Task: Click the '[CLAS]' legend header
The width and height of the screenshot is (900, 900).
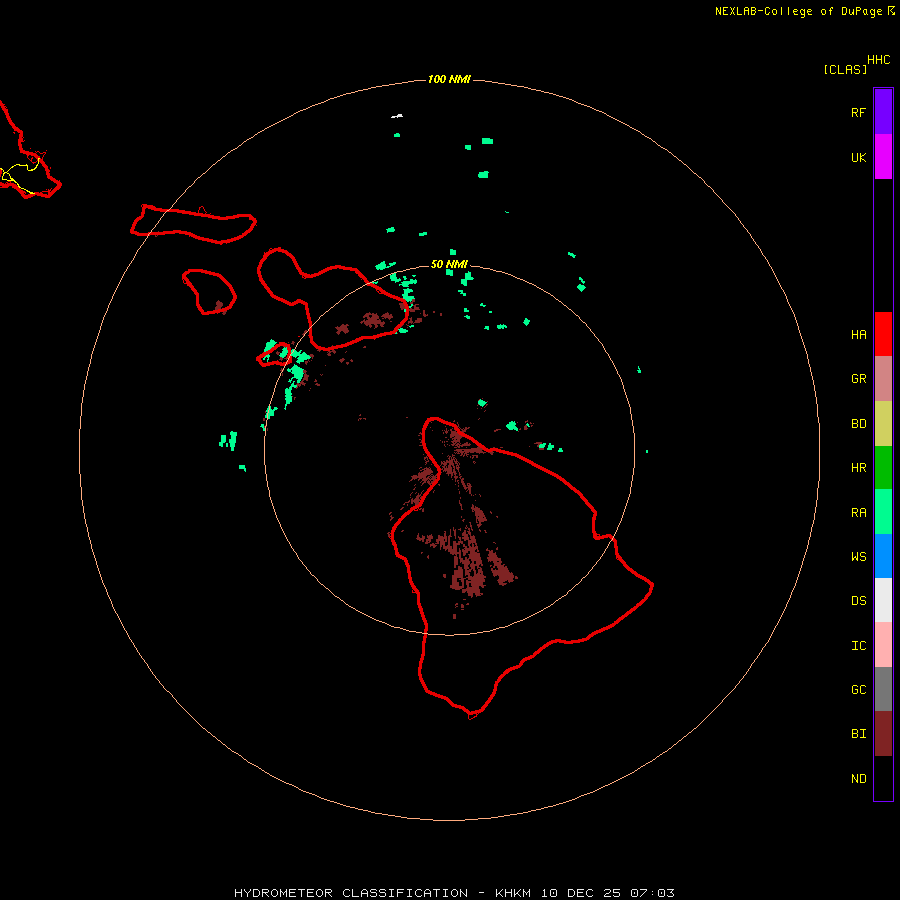Action: coord(845,69)
